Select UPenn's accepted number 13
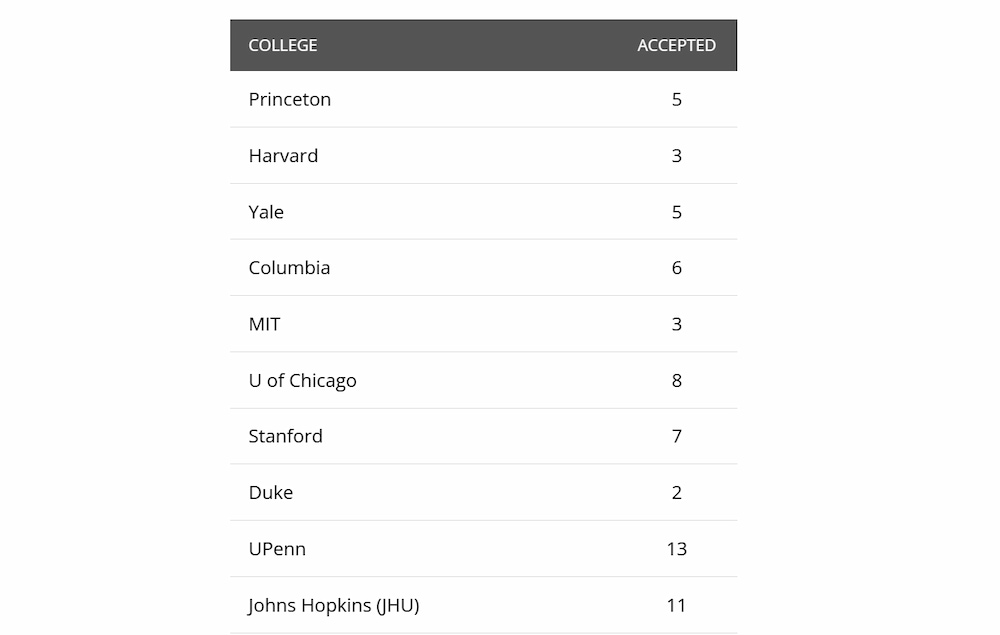The height and width of the screenshot is (635, 1000). pos(677,549)
